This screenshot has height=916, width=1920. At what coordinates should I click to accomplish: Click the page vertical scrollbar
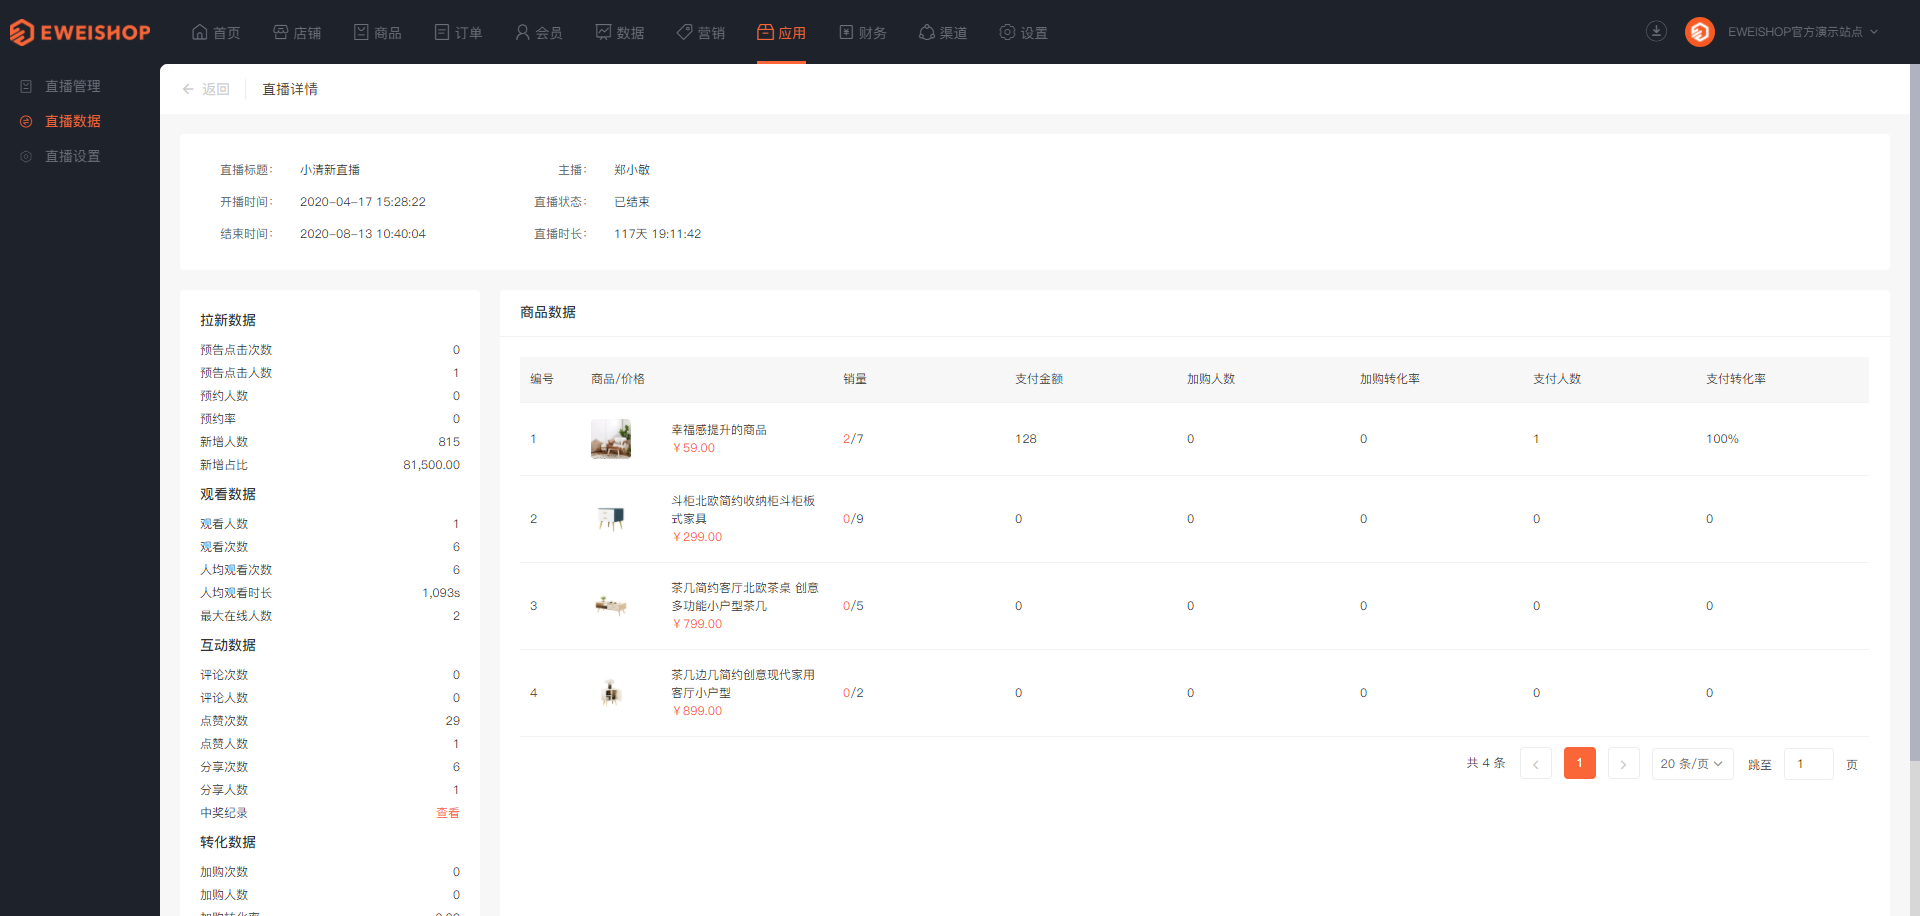point(1914,412)
